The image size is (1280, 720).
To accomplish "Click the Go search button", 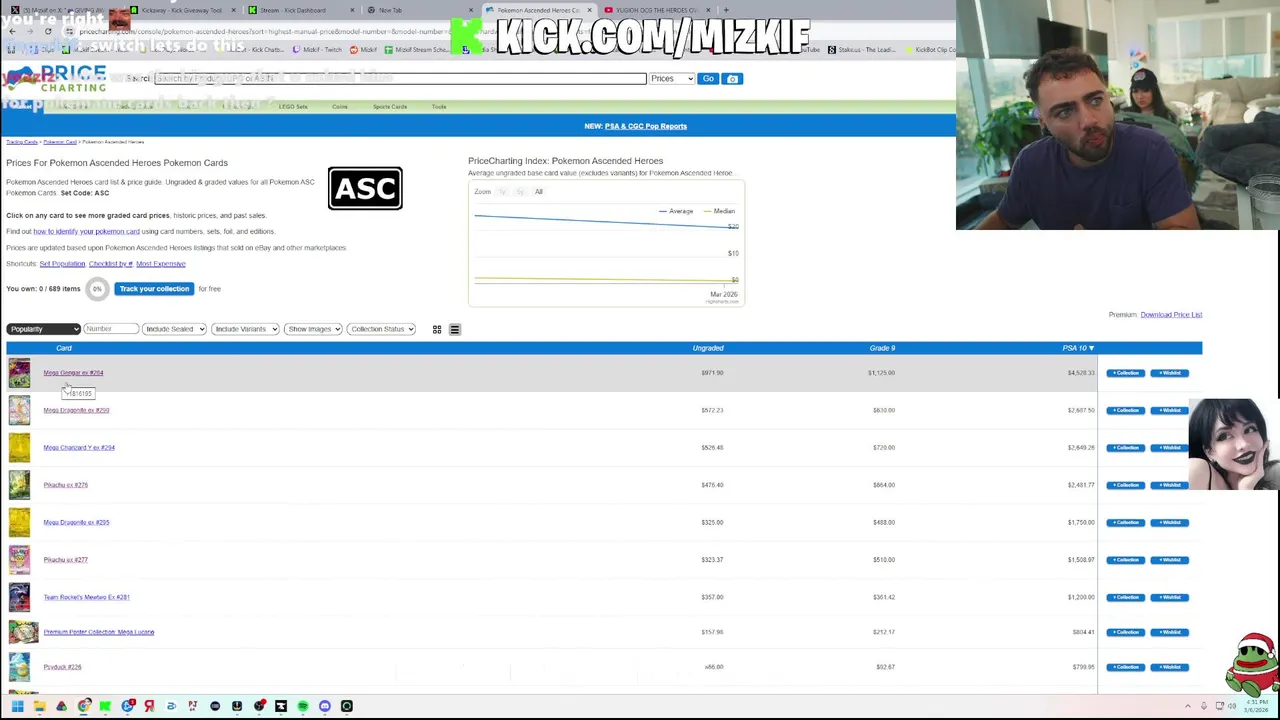I will [708, 78].
